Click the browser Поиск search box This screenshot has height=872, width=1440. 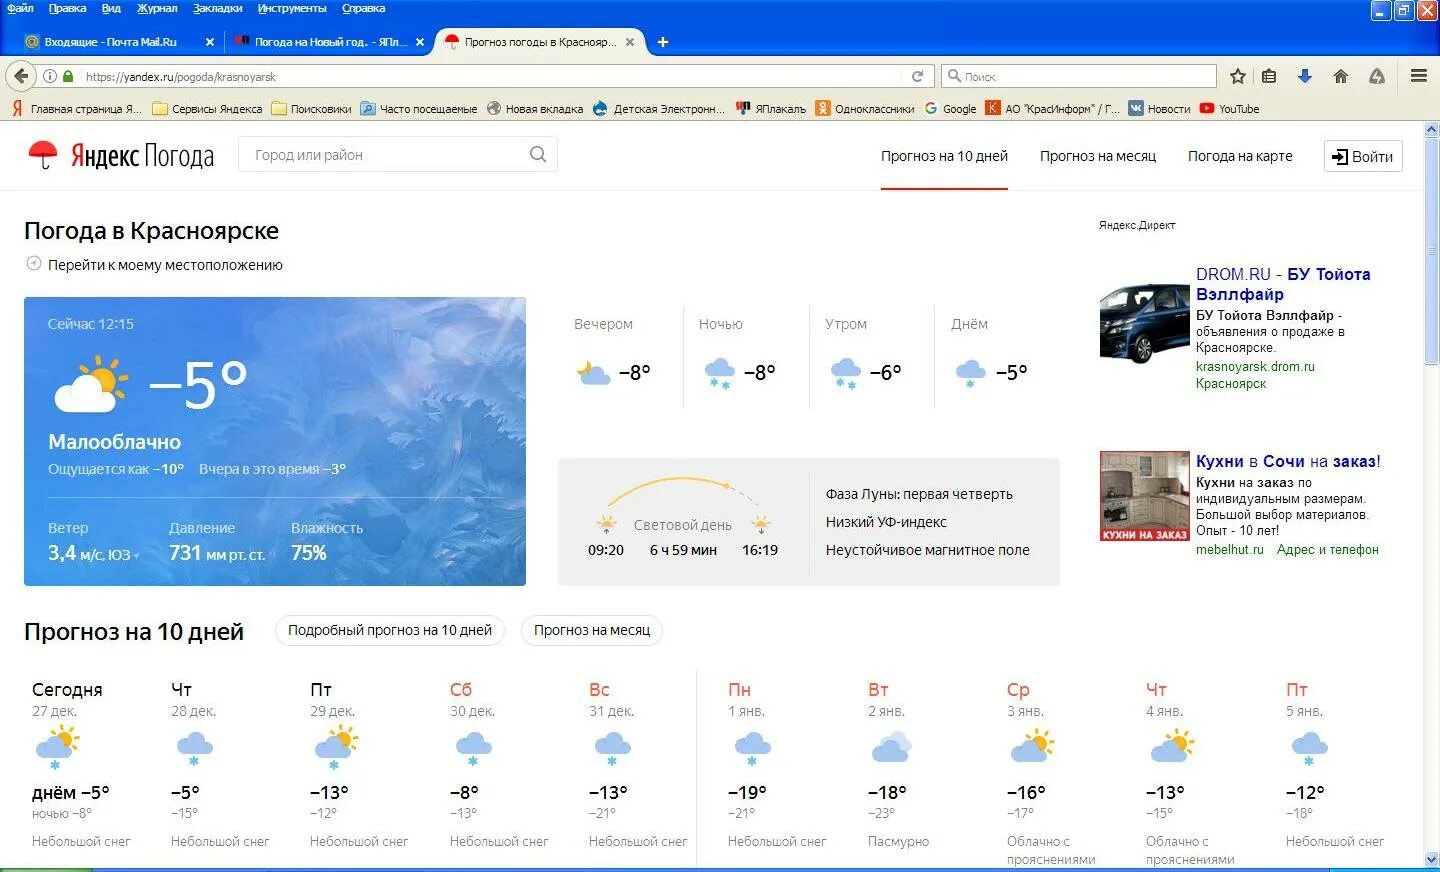coord(1078,76)
